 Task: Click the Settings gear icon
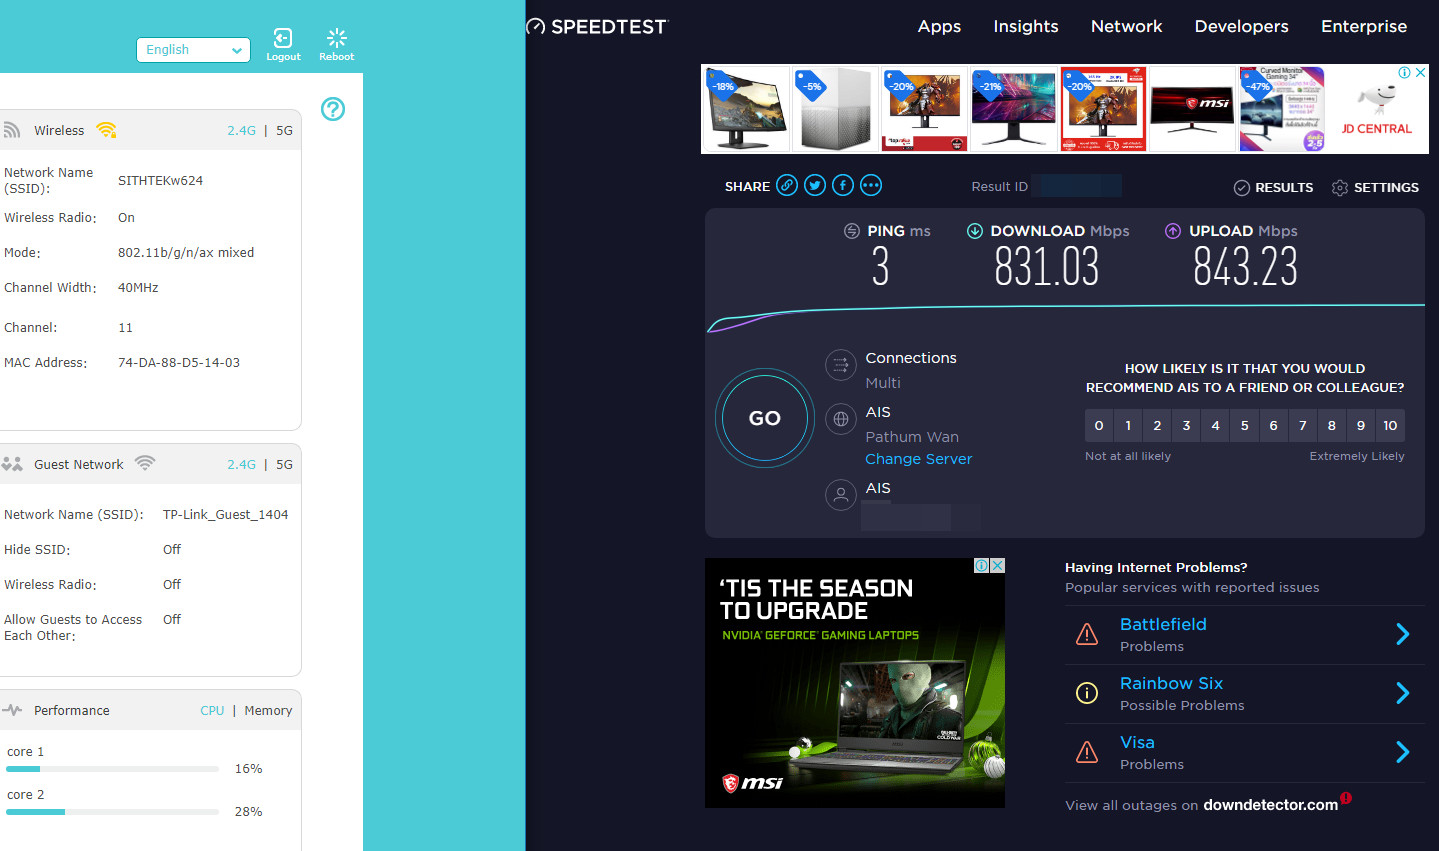point(1340,188)
